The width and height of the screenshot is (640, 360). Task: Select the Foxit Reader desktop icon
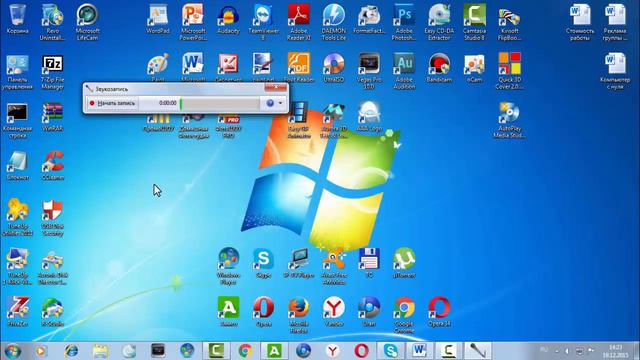(298, 68)
